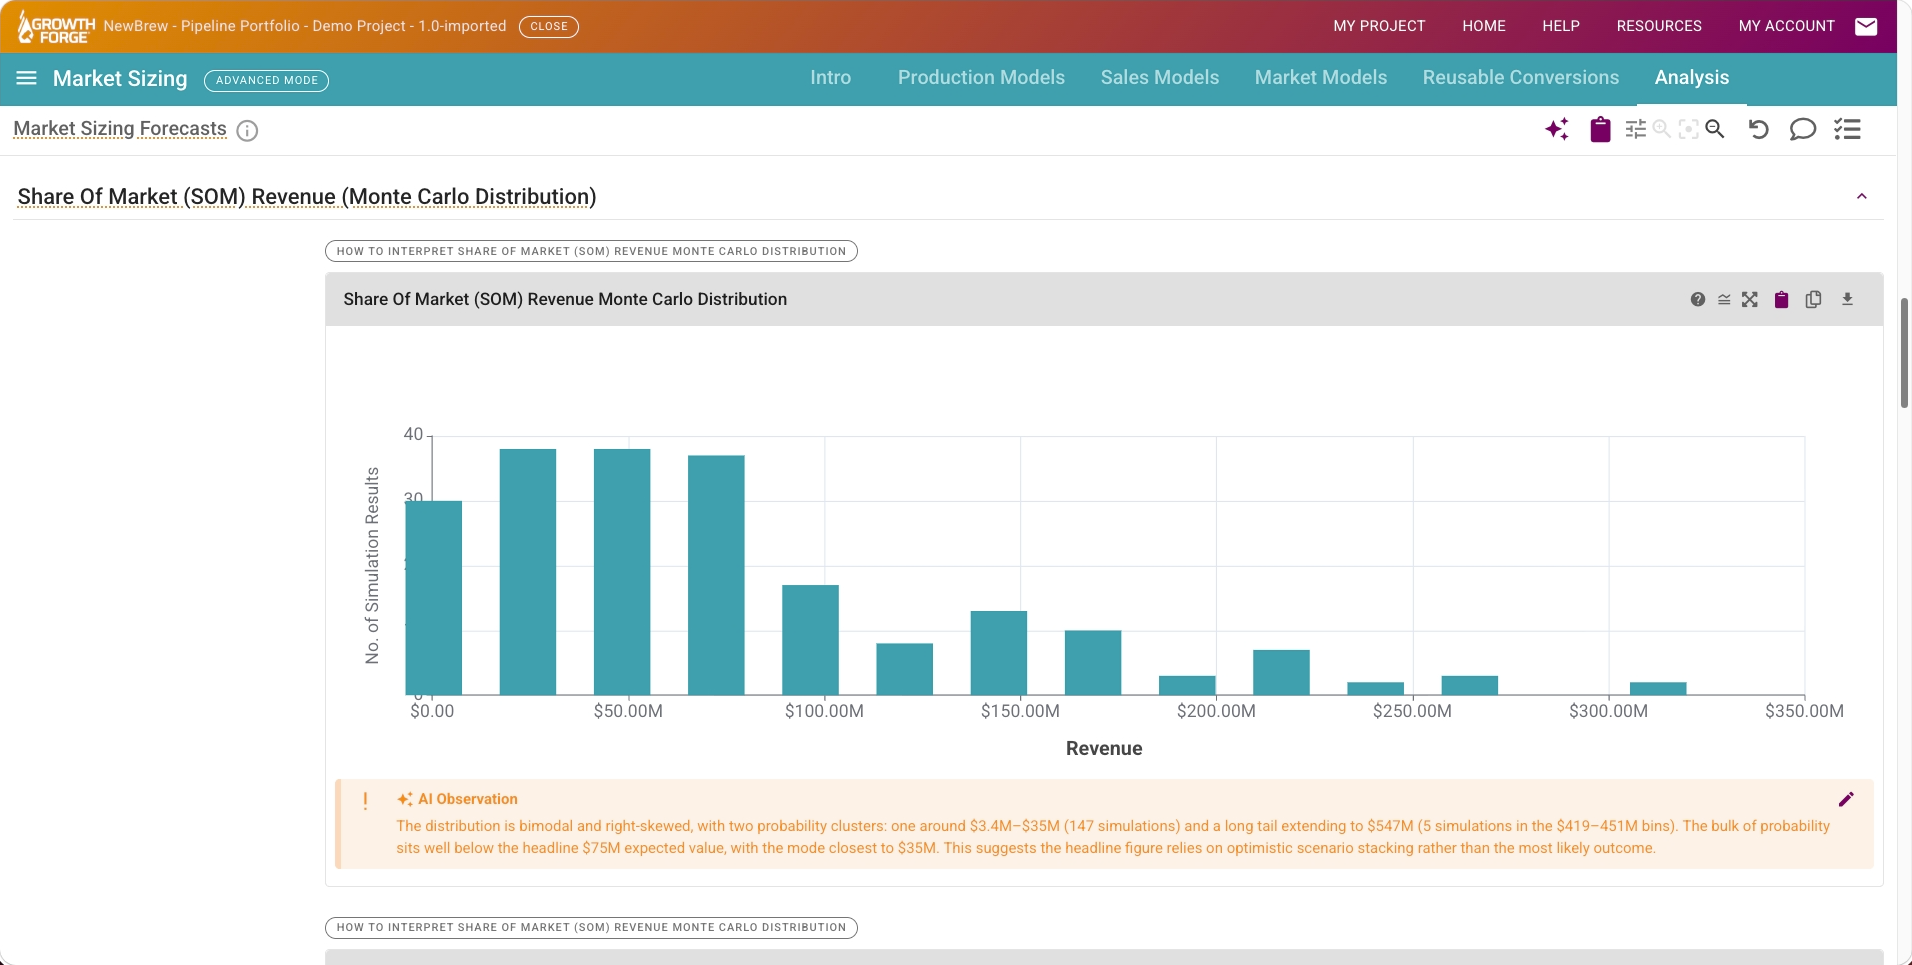
Task: Click the small bar past $300.00M
Action: click(x=1658, y=688)
